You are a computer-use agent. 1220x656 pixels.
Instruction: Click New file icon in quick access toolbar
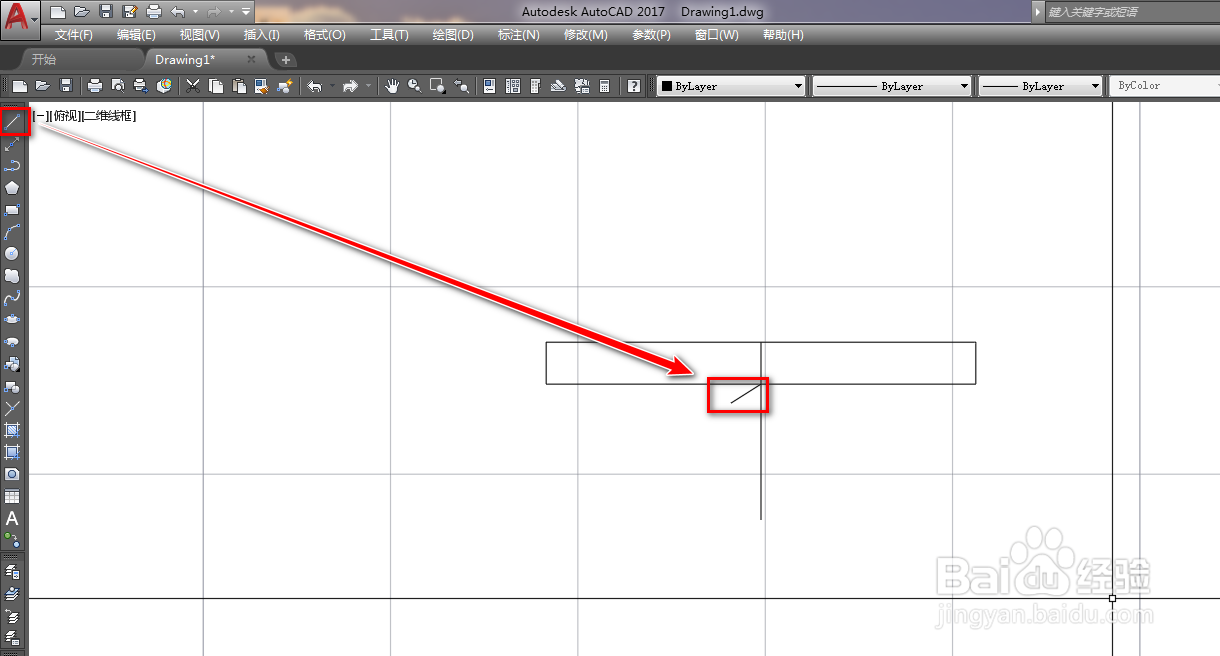click(x=58, y=12)
